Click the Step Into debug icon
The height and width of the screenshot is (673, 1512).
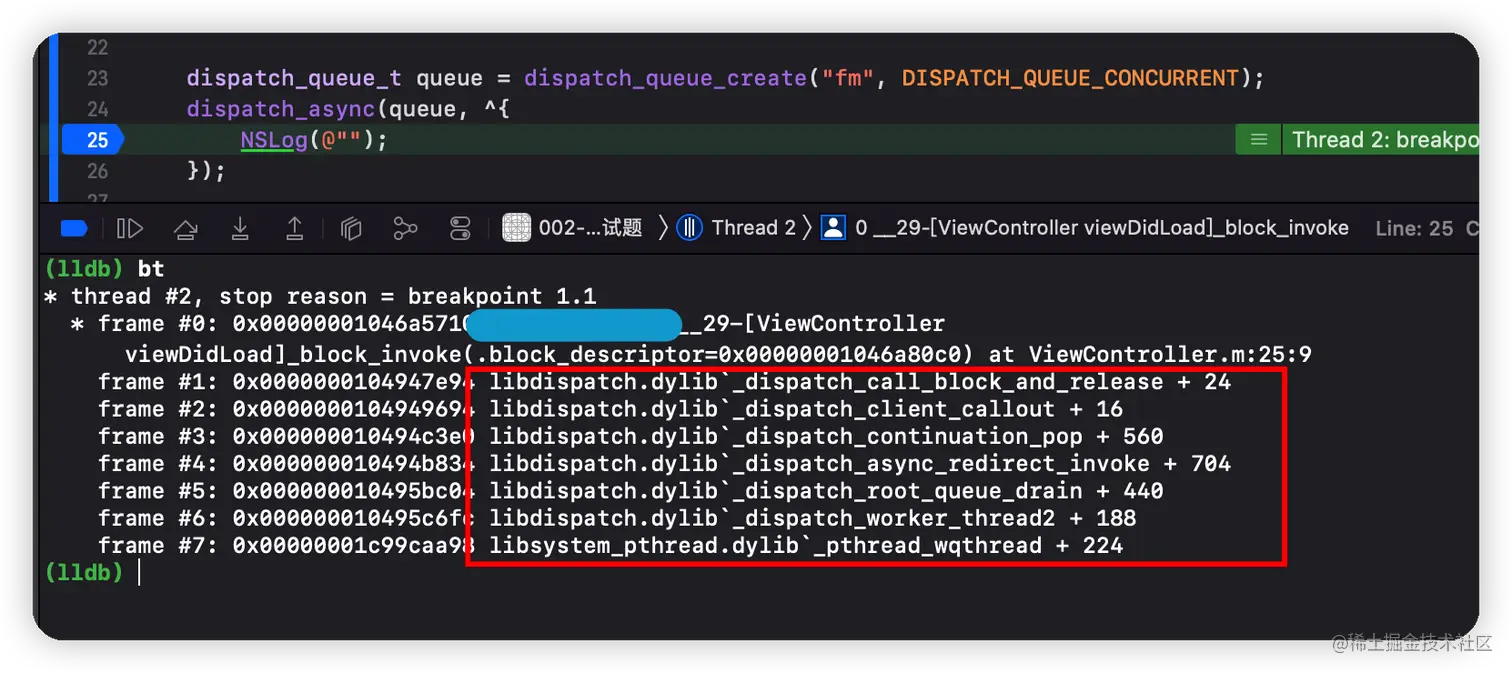240,229
